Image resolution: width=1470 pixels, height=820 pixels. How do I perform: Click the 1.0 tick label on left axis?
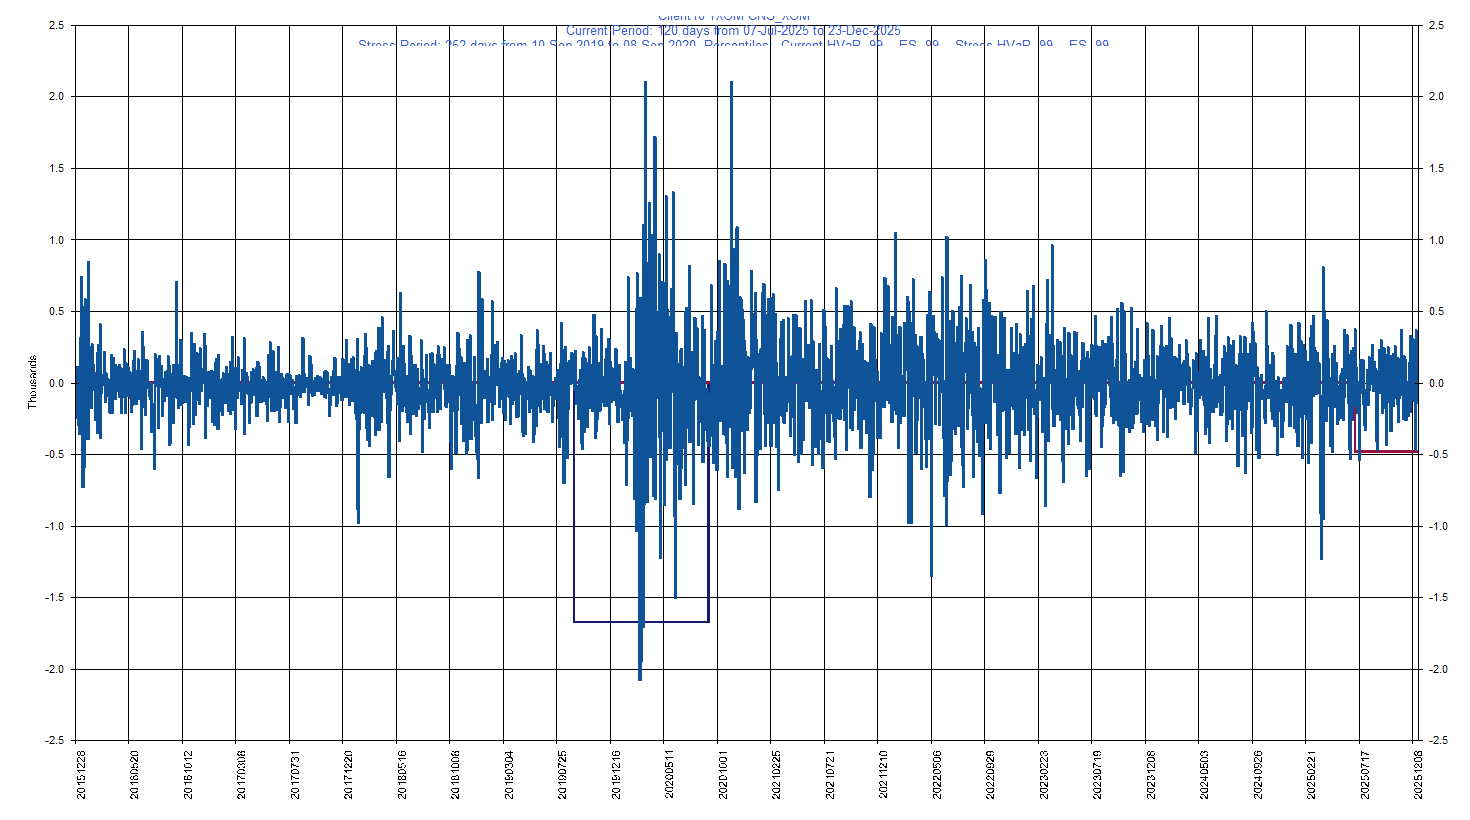56,240
